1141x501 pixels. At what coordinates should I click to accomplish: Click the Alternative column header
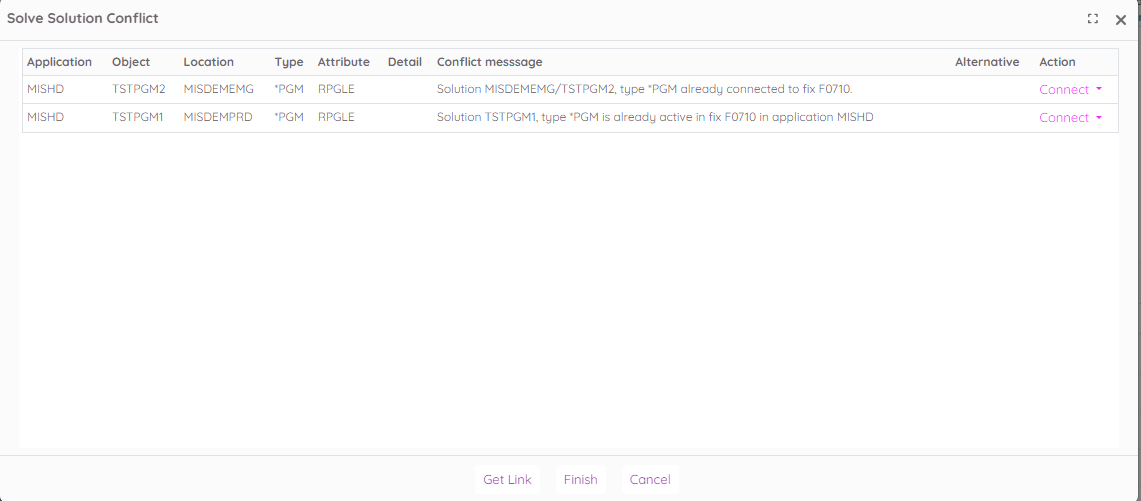(987, 62)
